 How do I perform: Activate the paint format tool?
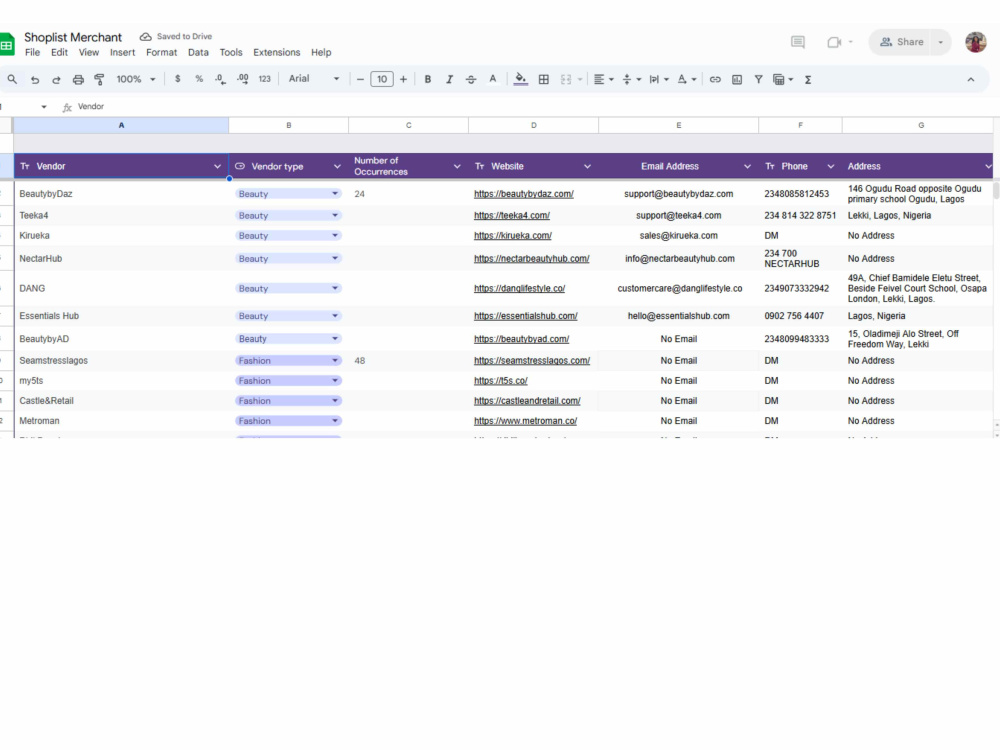point(99,79)
